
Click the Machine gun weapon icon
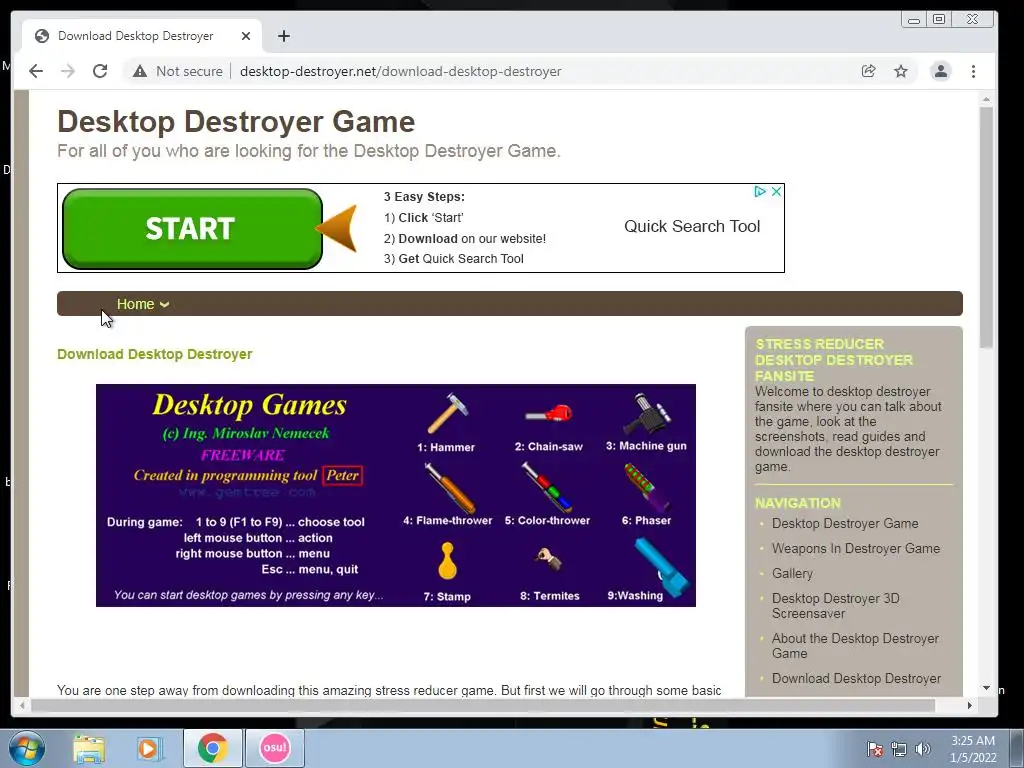point(647,414)
